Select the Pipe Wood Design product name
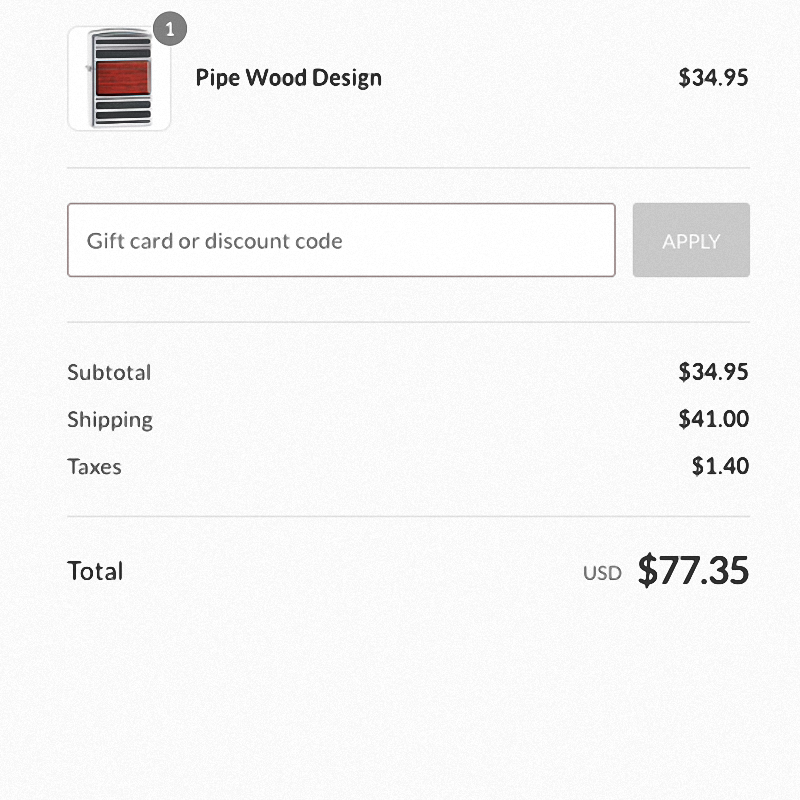 pos(289,78)
